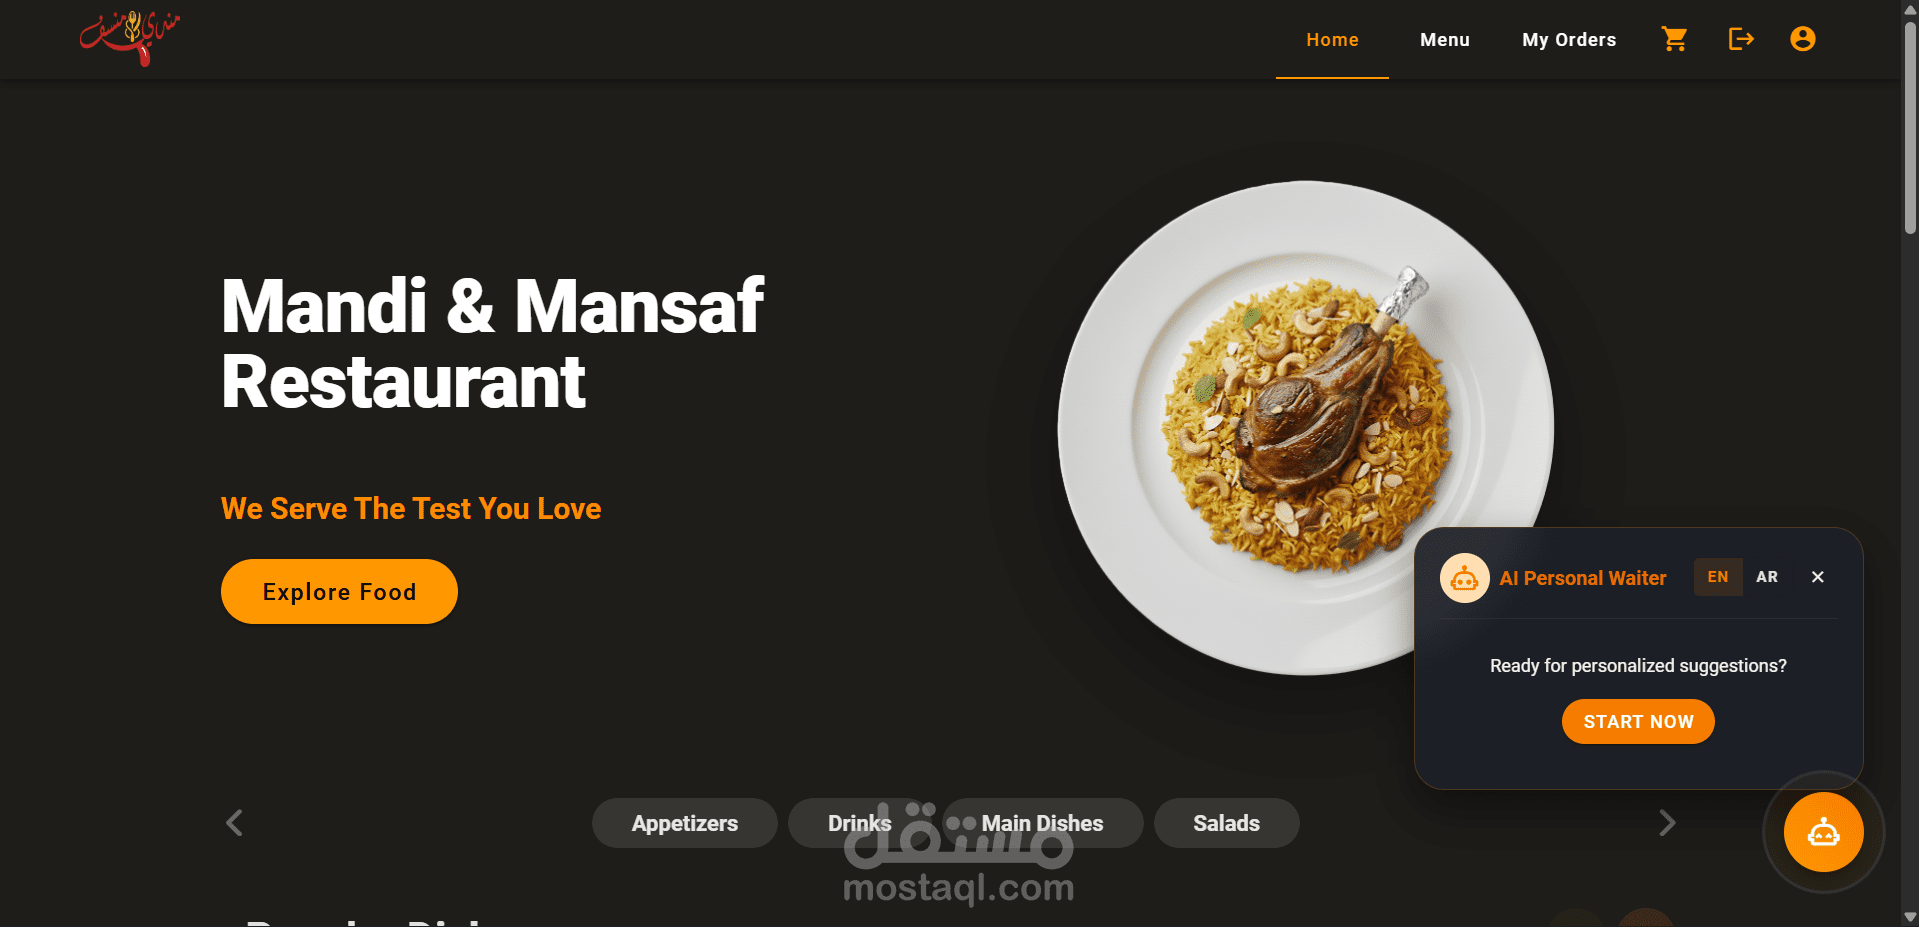1919x927 pixels.
Task: Show previous categories with left chevron
Action: 234,823
